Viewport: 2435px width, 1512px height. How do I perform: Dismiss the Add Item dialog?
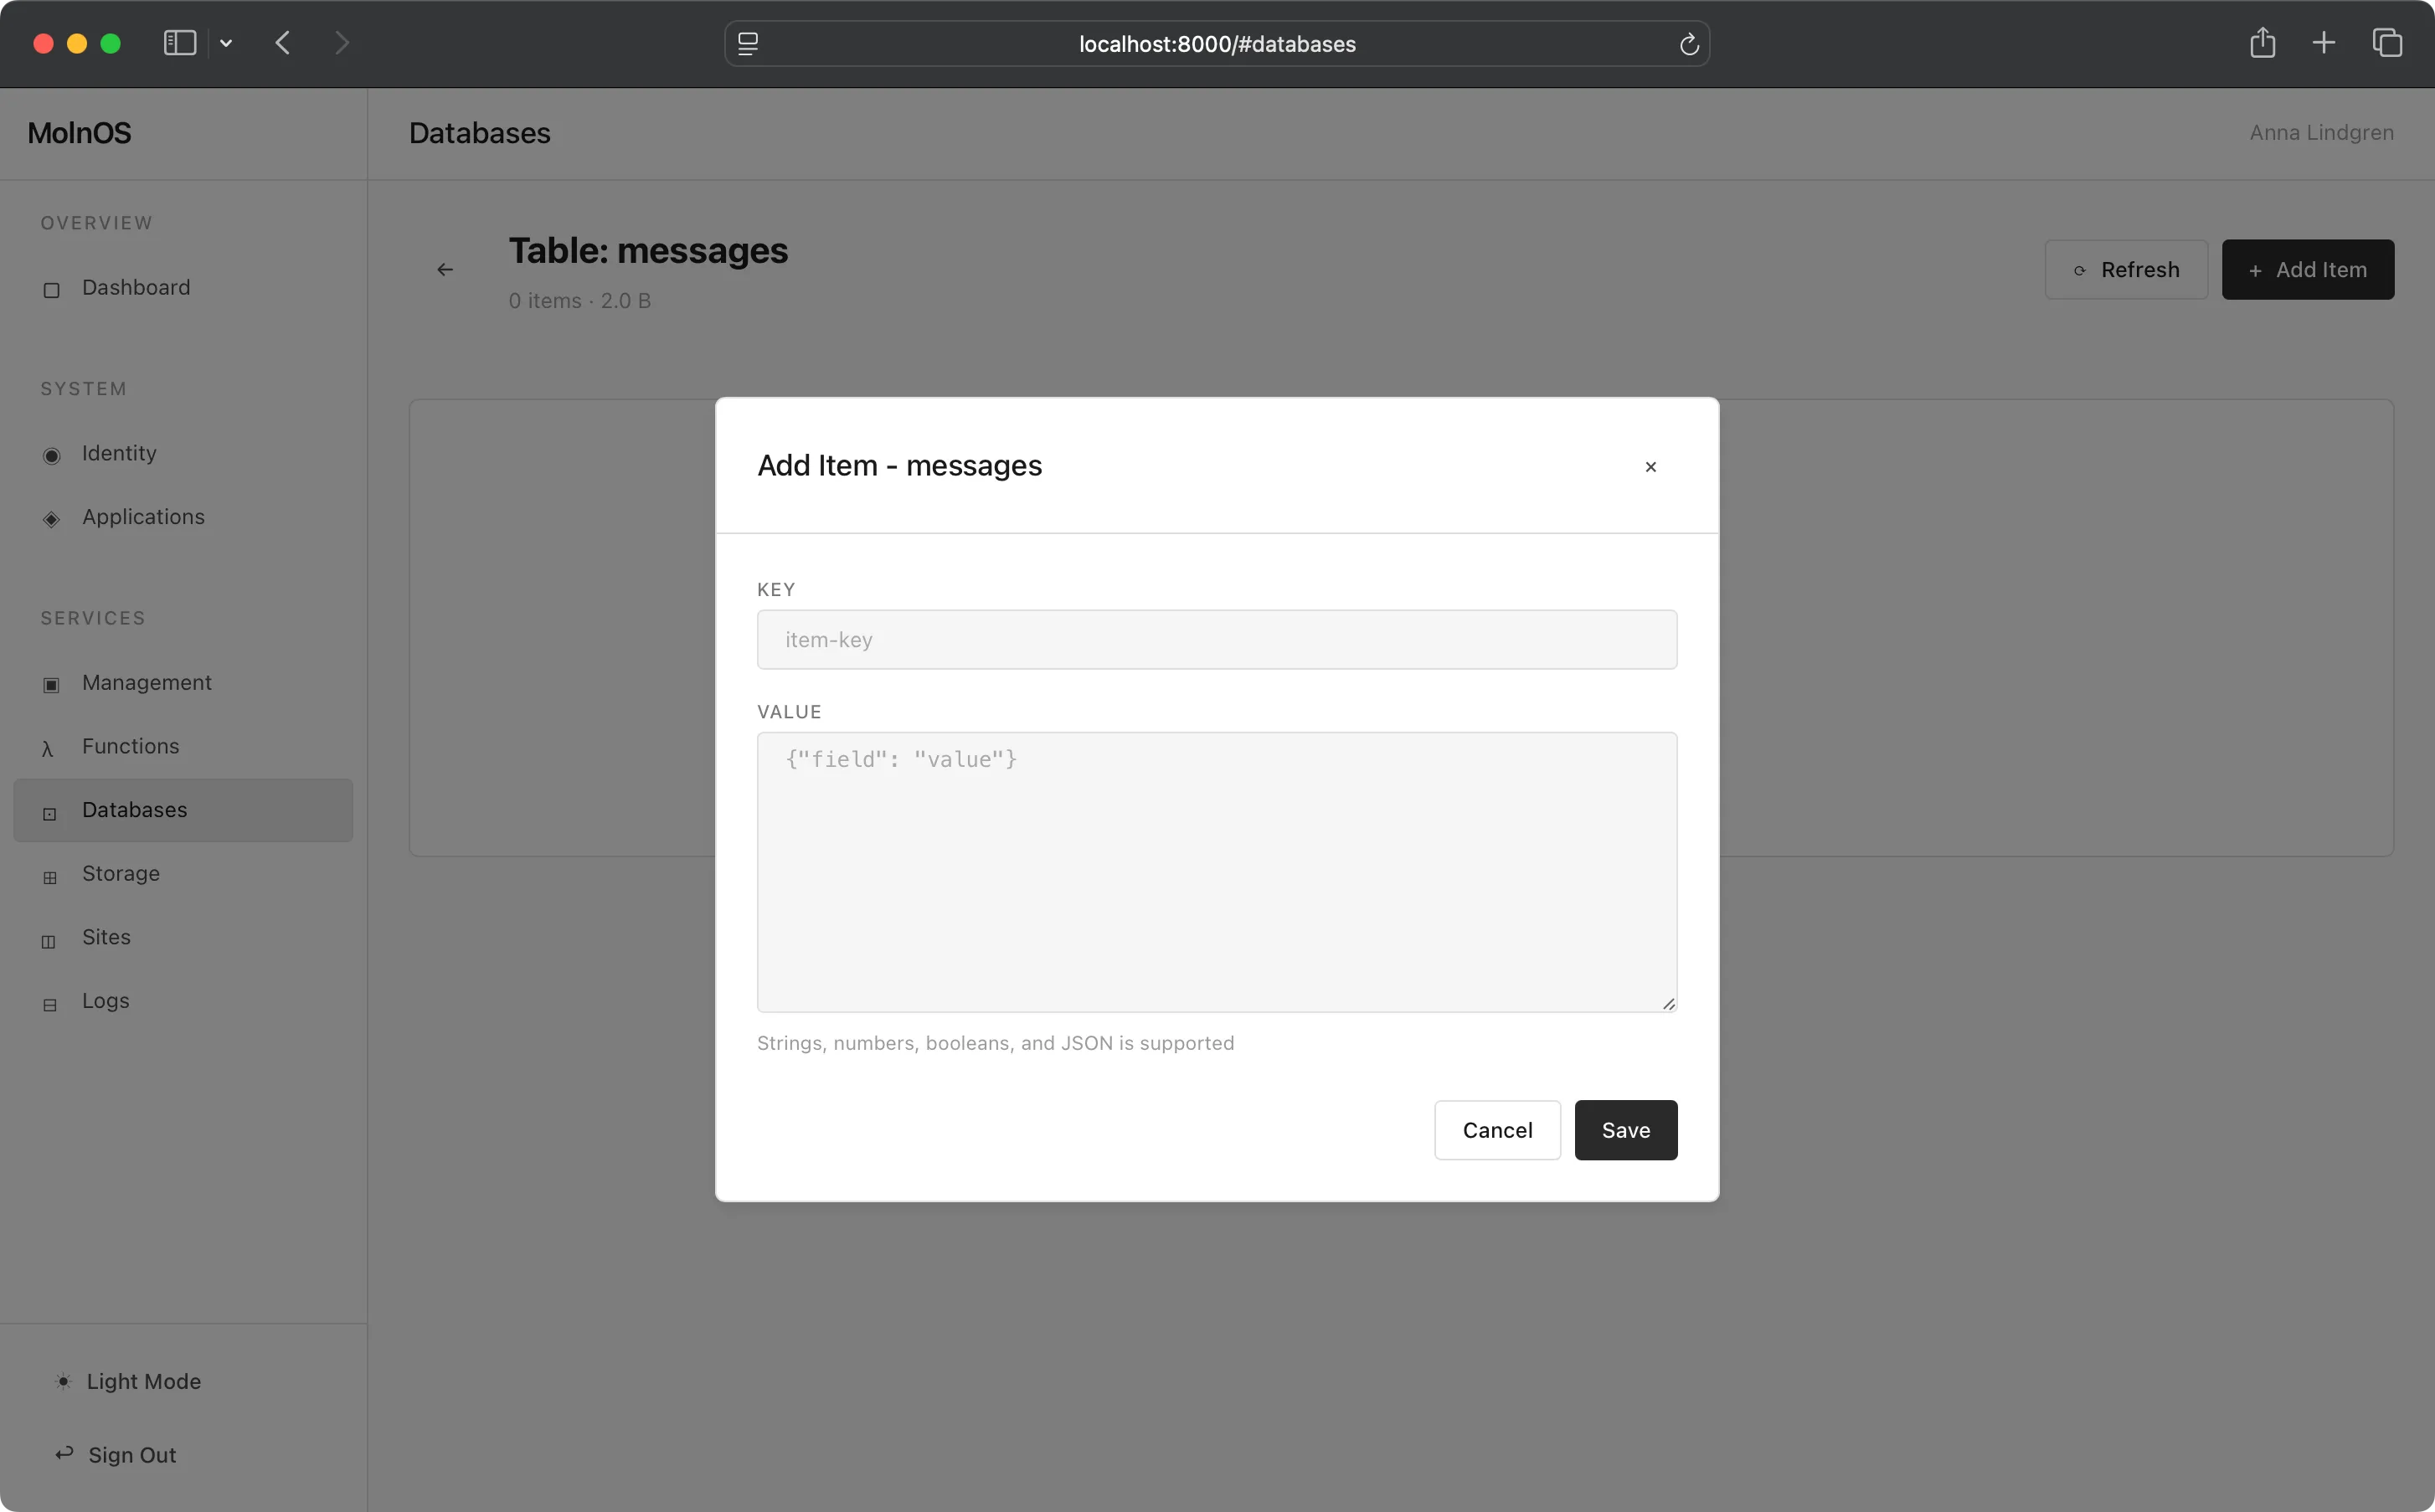1650,466
